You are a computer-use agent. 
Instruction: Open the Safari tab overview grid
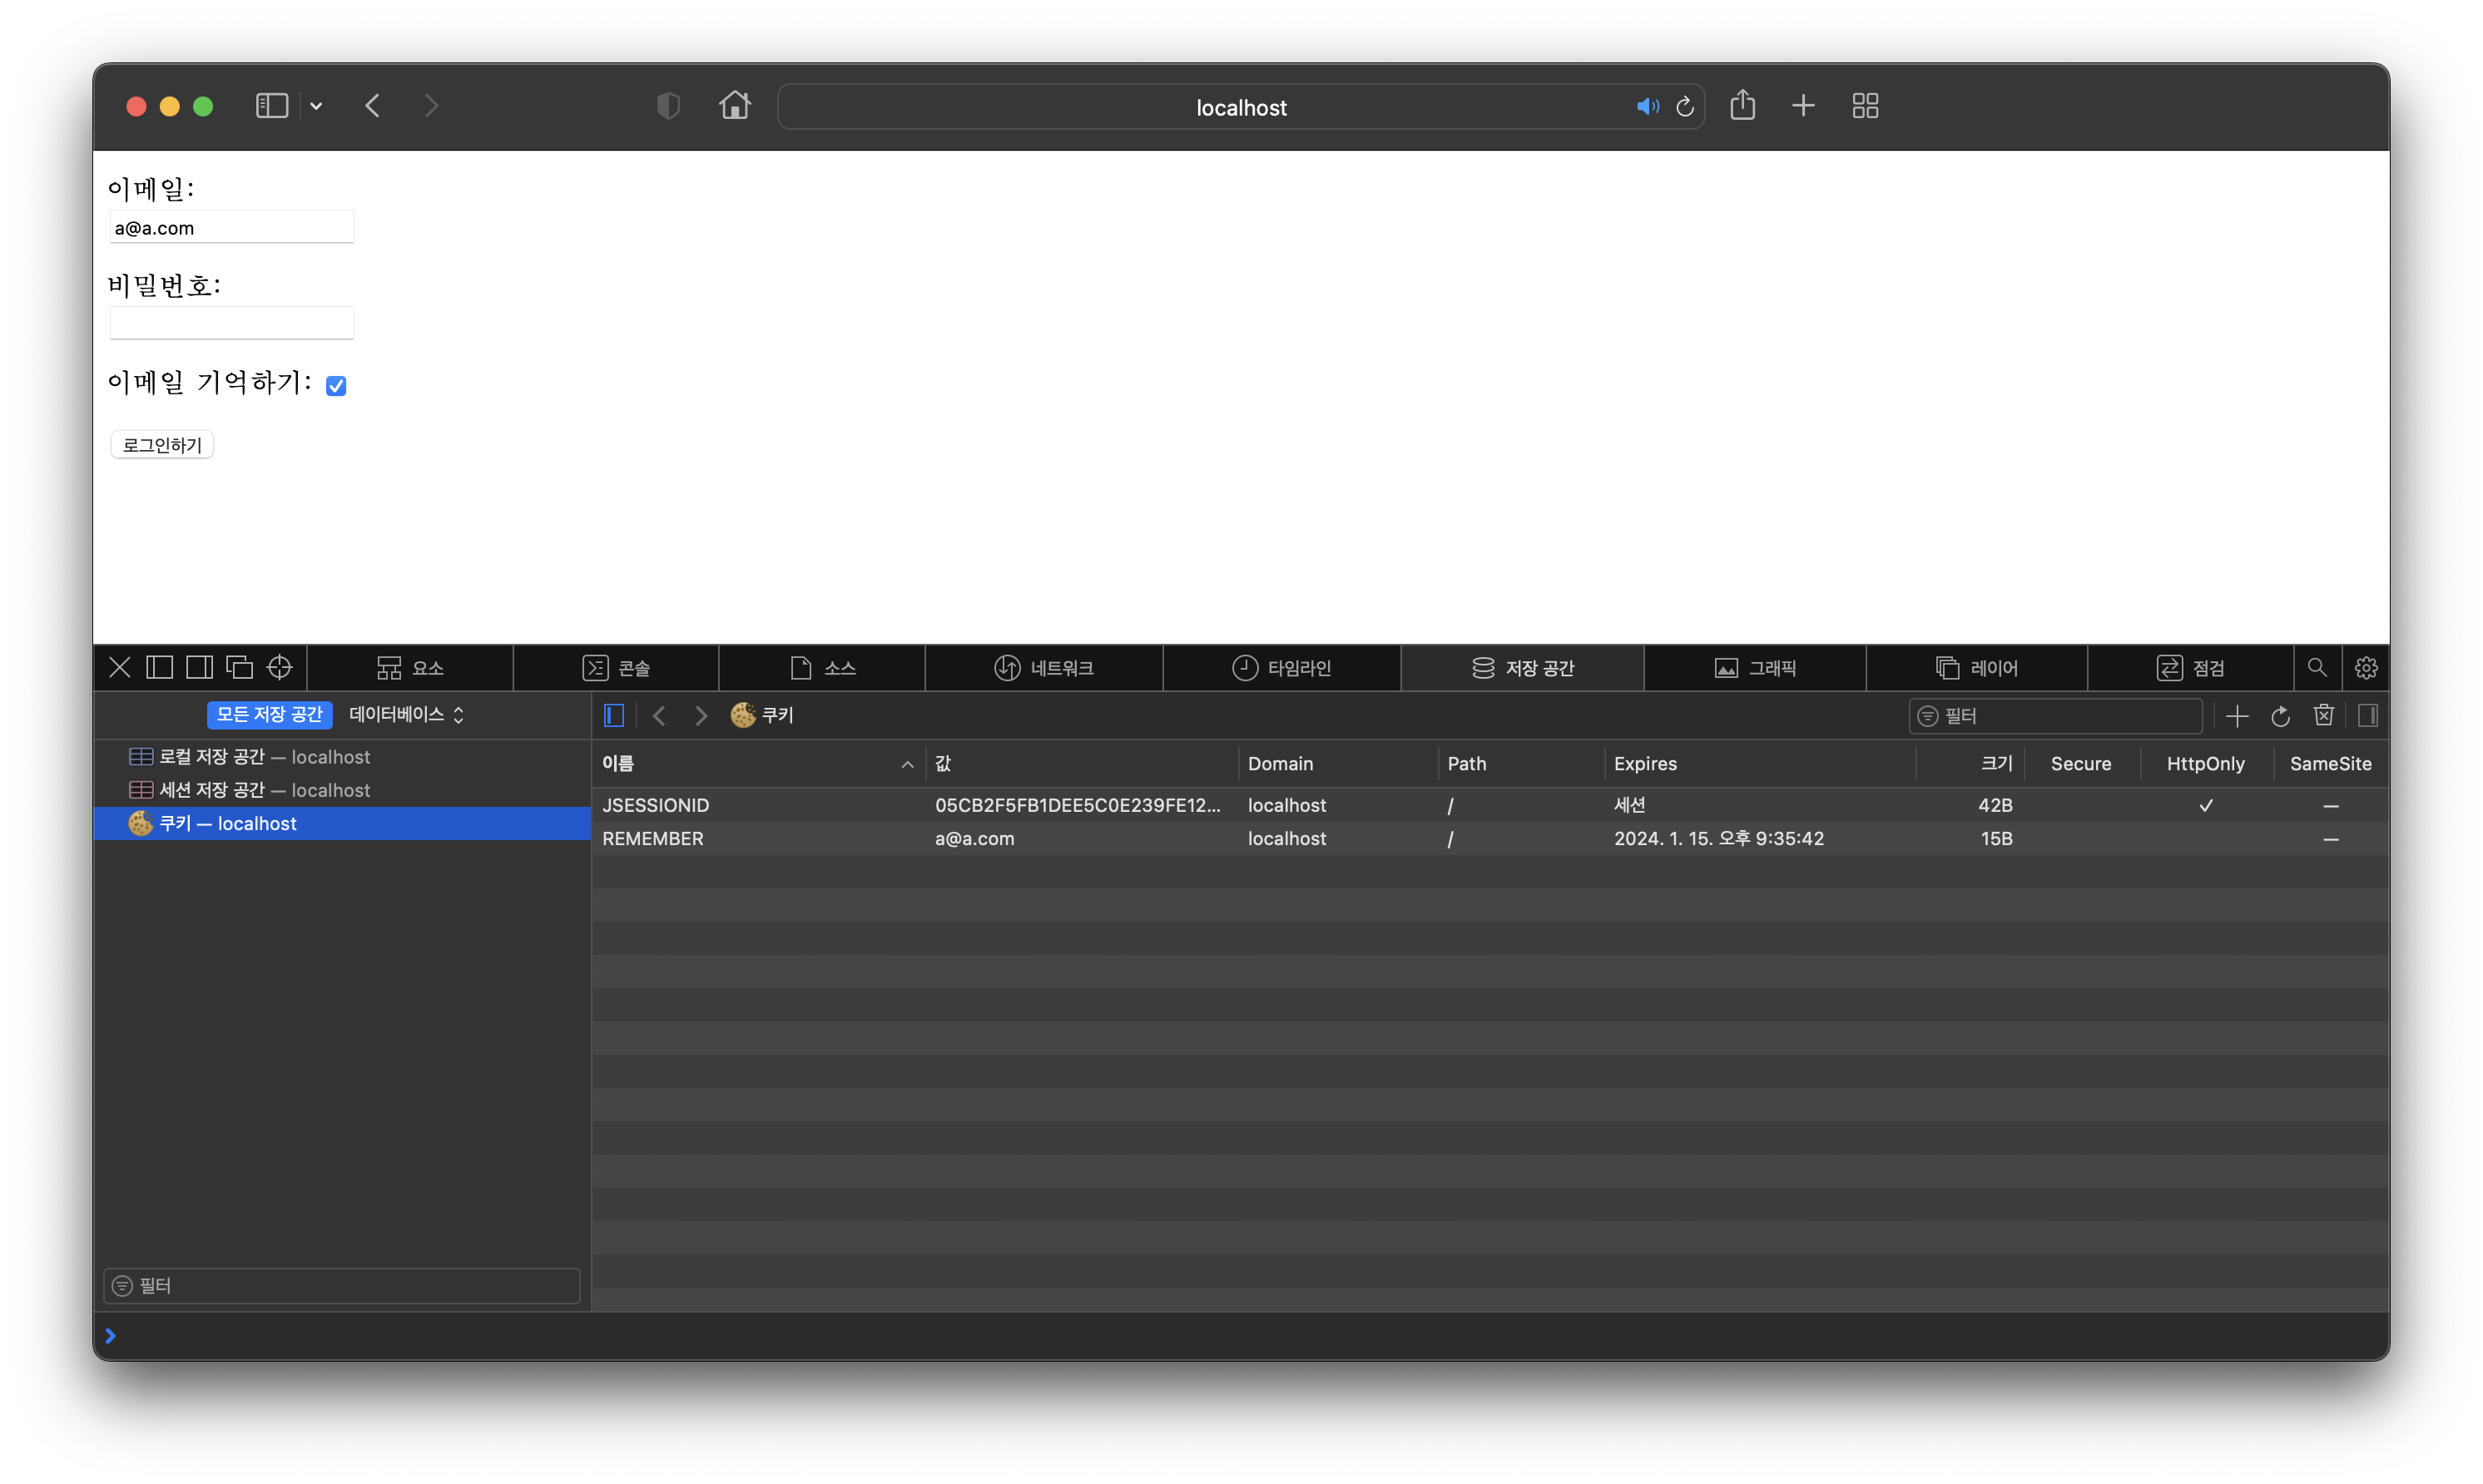tap(1865, 106)
